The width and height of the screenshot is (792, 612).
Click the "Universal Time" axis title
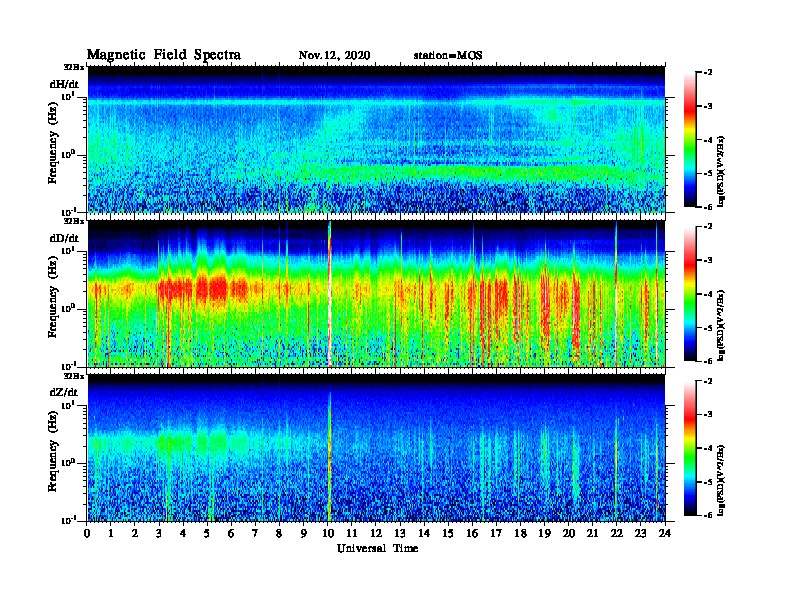point(378,548)
